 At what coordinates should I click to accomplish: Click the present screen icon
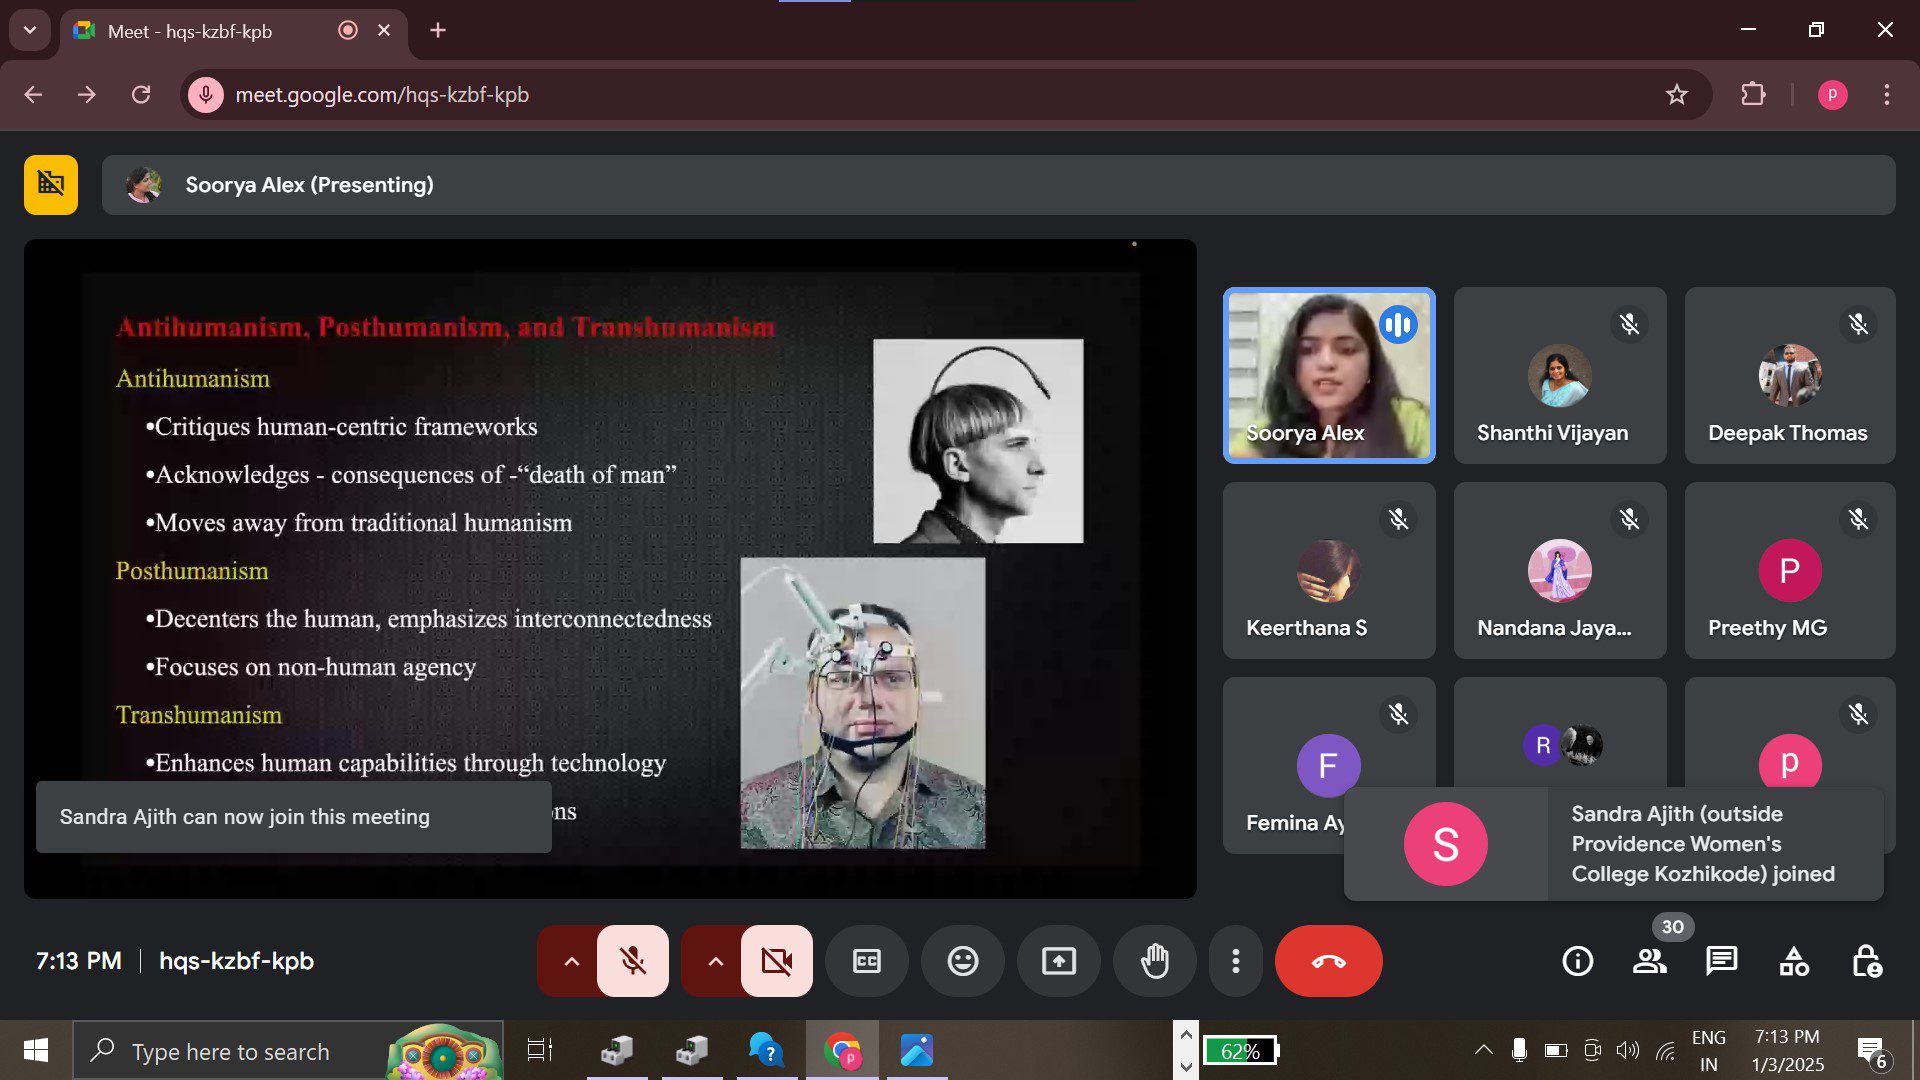click(1058, 961)
